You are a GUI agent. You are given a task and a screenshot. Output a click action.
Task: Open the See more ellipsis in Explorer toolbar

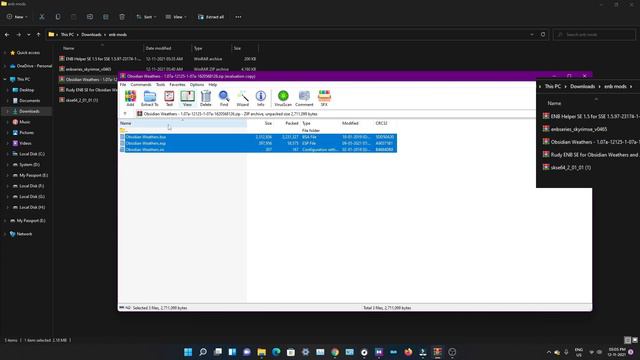[x=238, y=17]
